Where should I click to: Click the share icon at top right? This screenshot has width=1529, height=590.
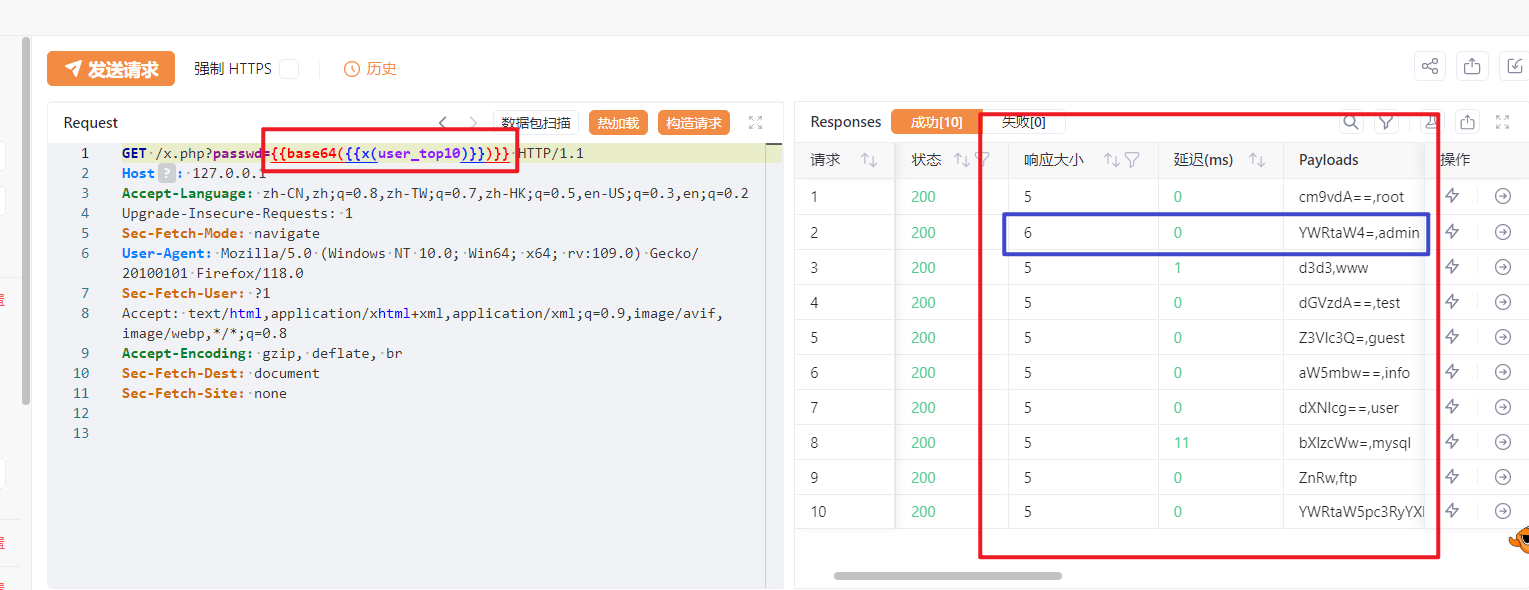coord(1430,67)
